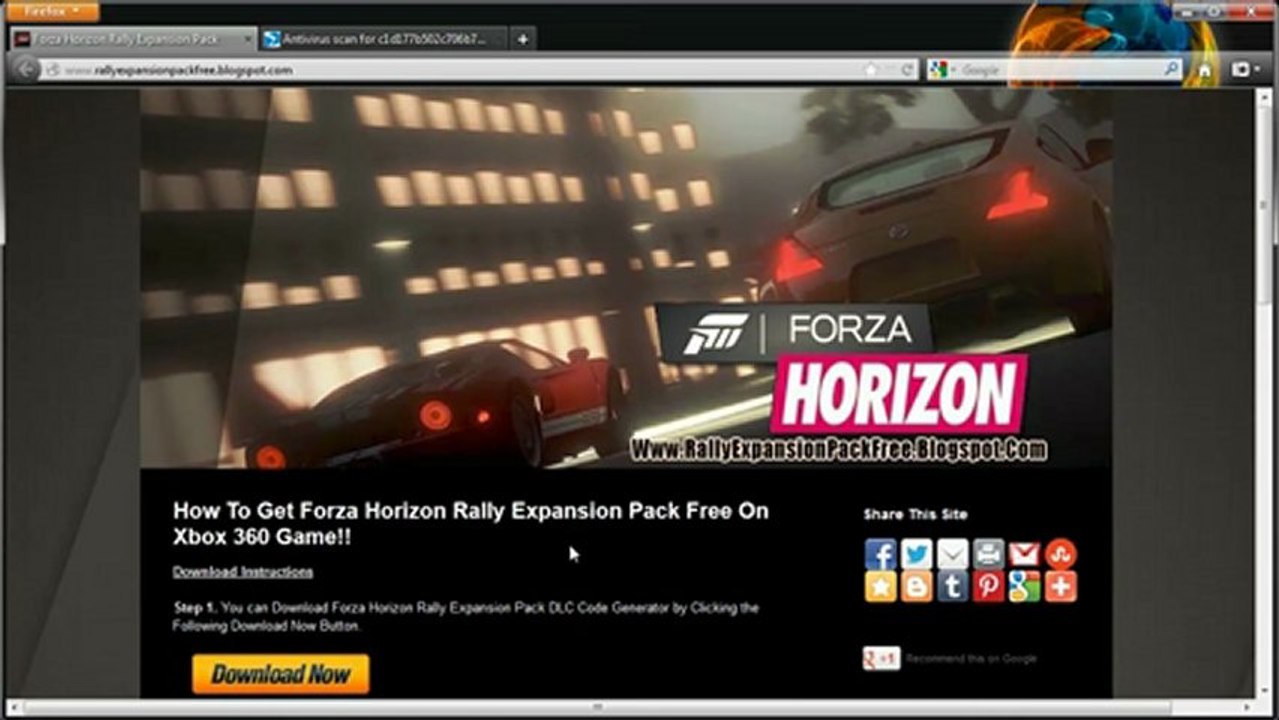Share the site on StumbleUpon

tap(1060, 553)
